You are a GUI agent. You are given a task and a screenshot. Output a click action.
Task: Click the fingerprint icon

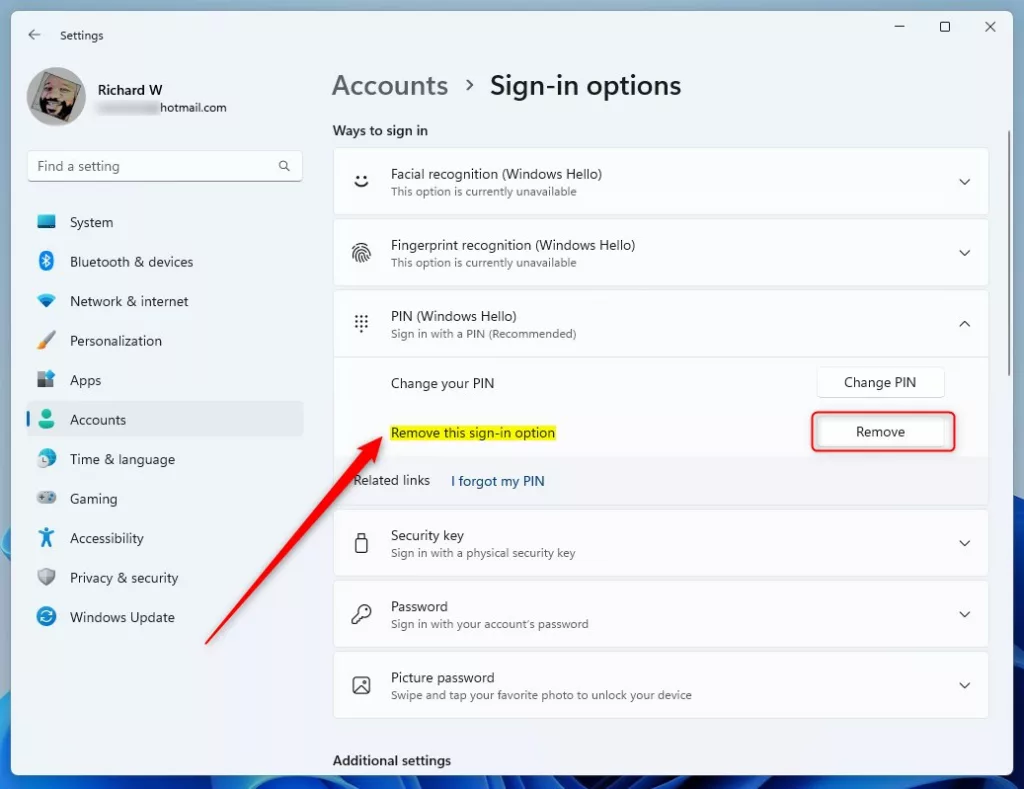pyautogui.click(x=361, y=253)
